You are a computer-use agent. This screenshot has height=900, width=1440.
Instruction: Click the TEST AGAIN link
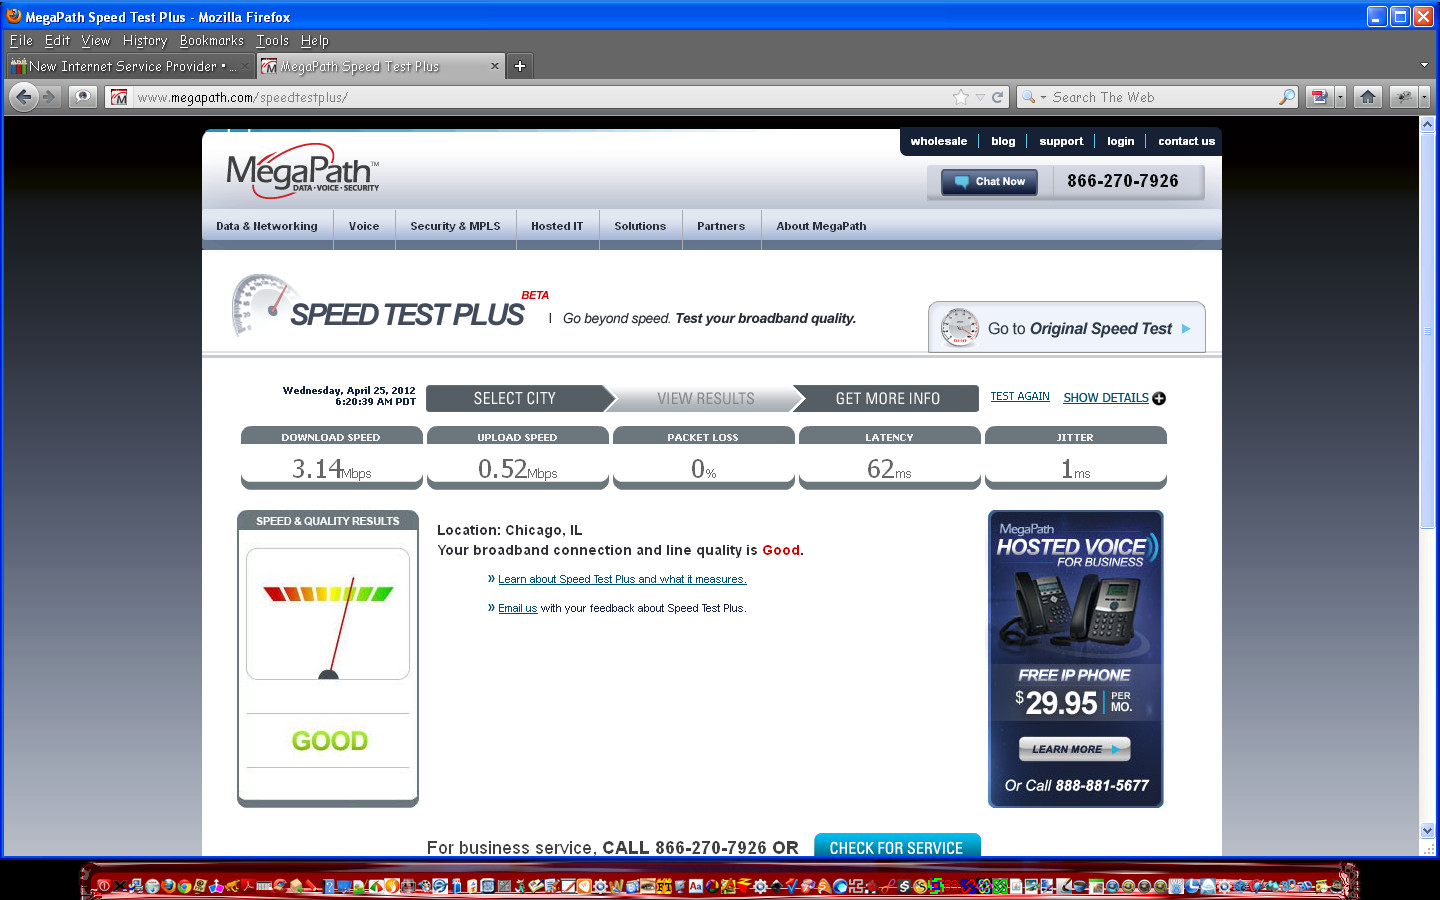(1020, 397)
